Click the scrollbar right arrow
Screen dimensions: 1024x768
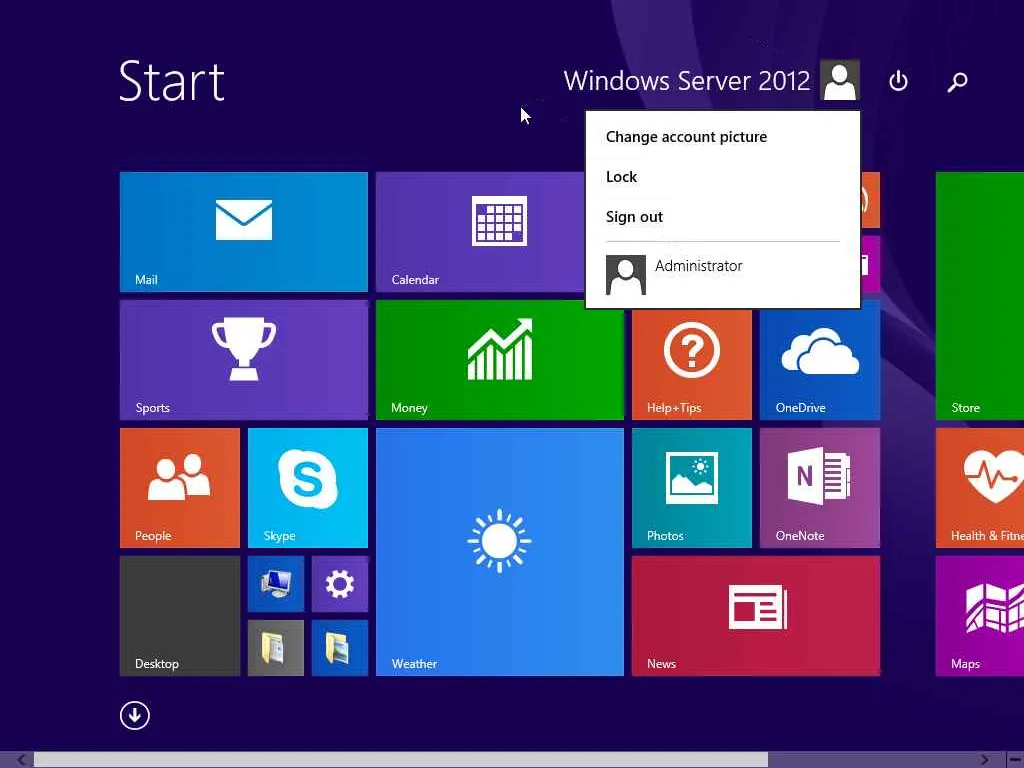[984, 760]
